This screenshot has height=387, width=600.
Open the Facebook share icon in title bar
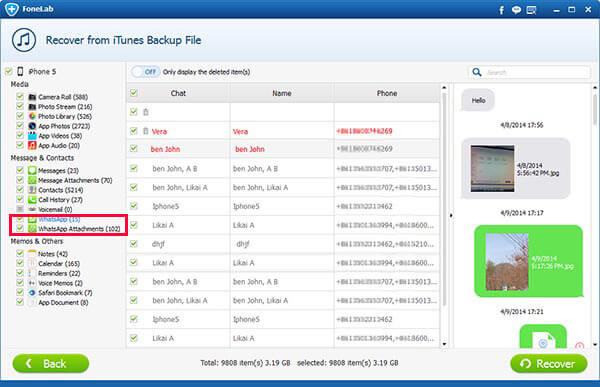[502, 10]
